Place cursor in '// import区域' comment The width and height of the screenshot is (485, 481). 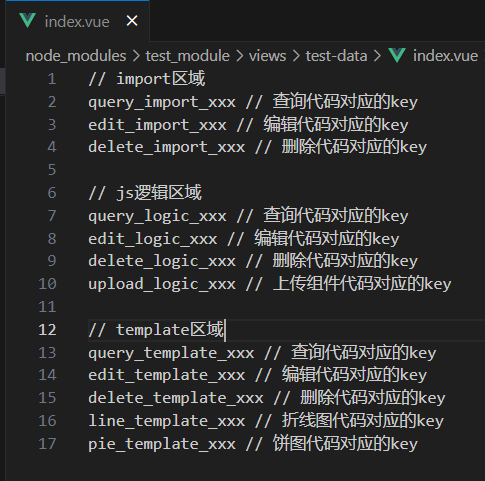click(x=147, y=79)
